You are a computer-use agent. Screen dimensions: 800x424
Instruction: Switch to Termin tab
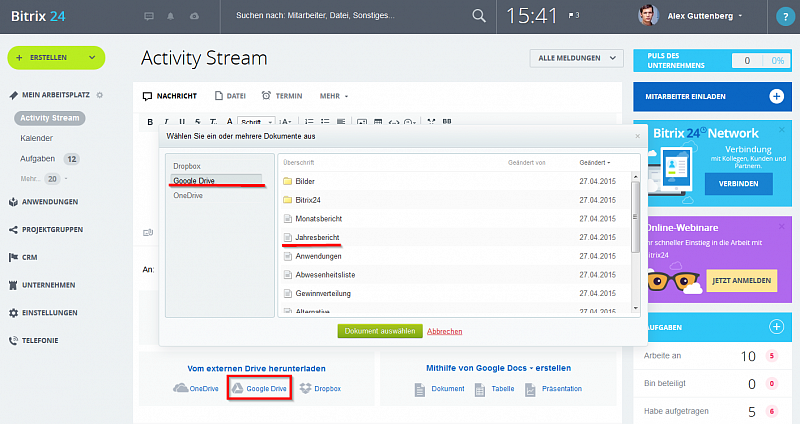click(x=282, y=96)
